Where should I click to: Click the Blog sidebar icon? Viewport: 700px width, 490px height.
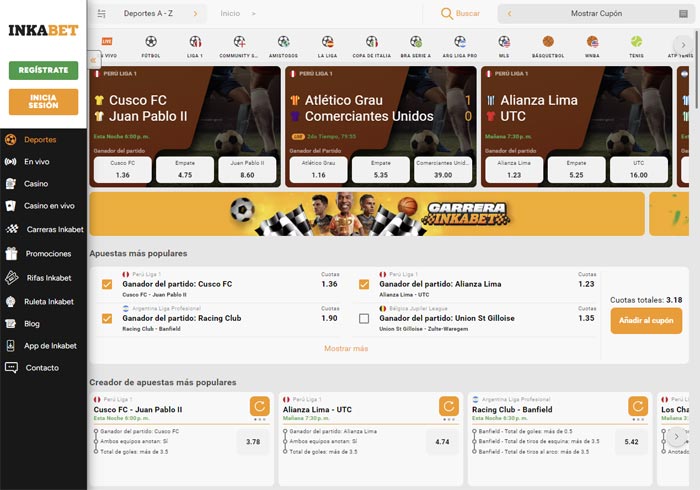coord(11,324)
